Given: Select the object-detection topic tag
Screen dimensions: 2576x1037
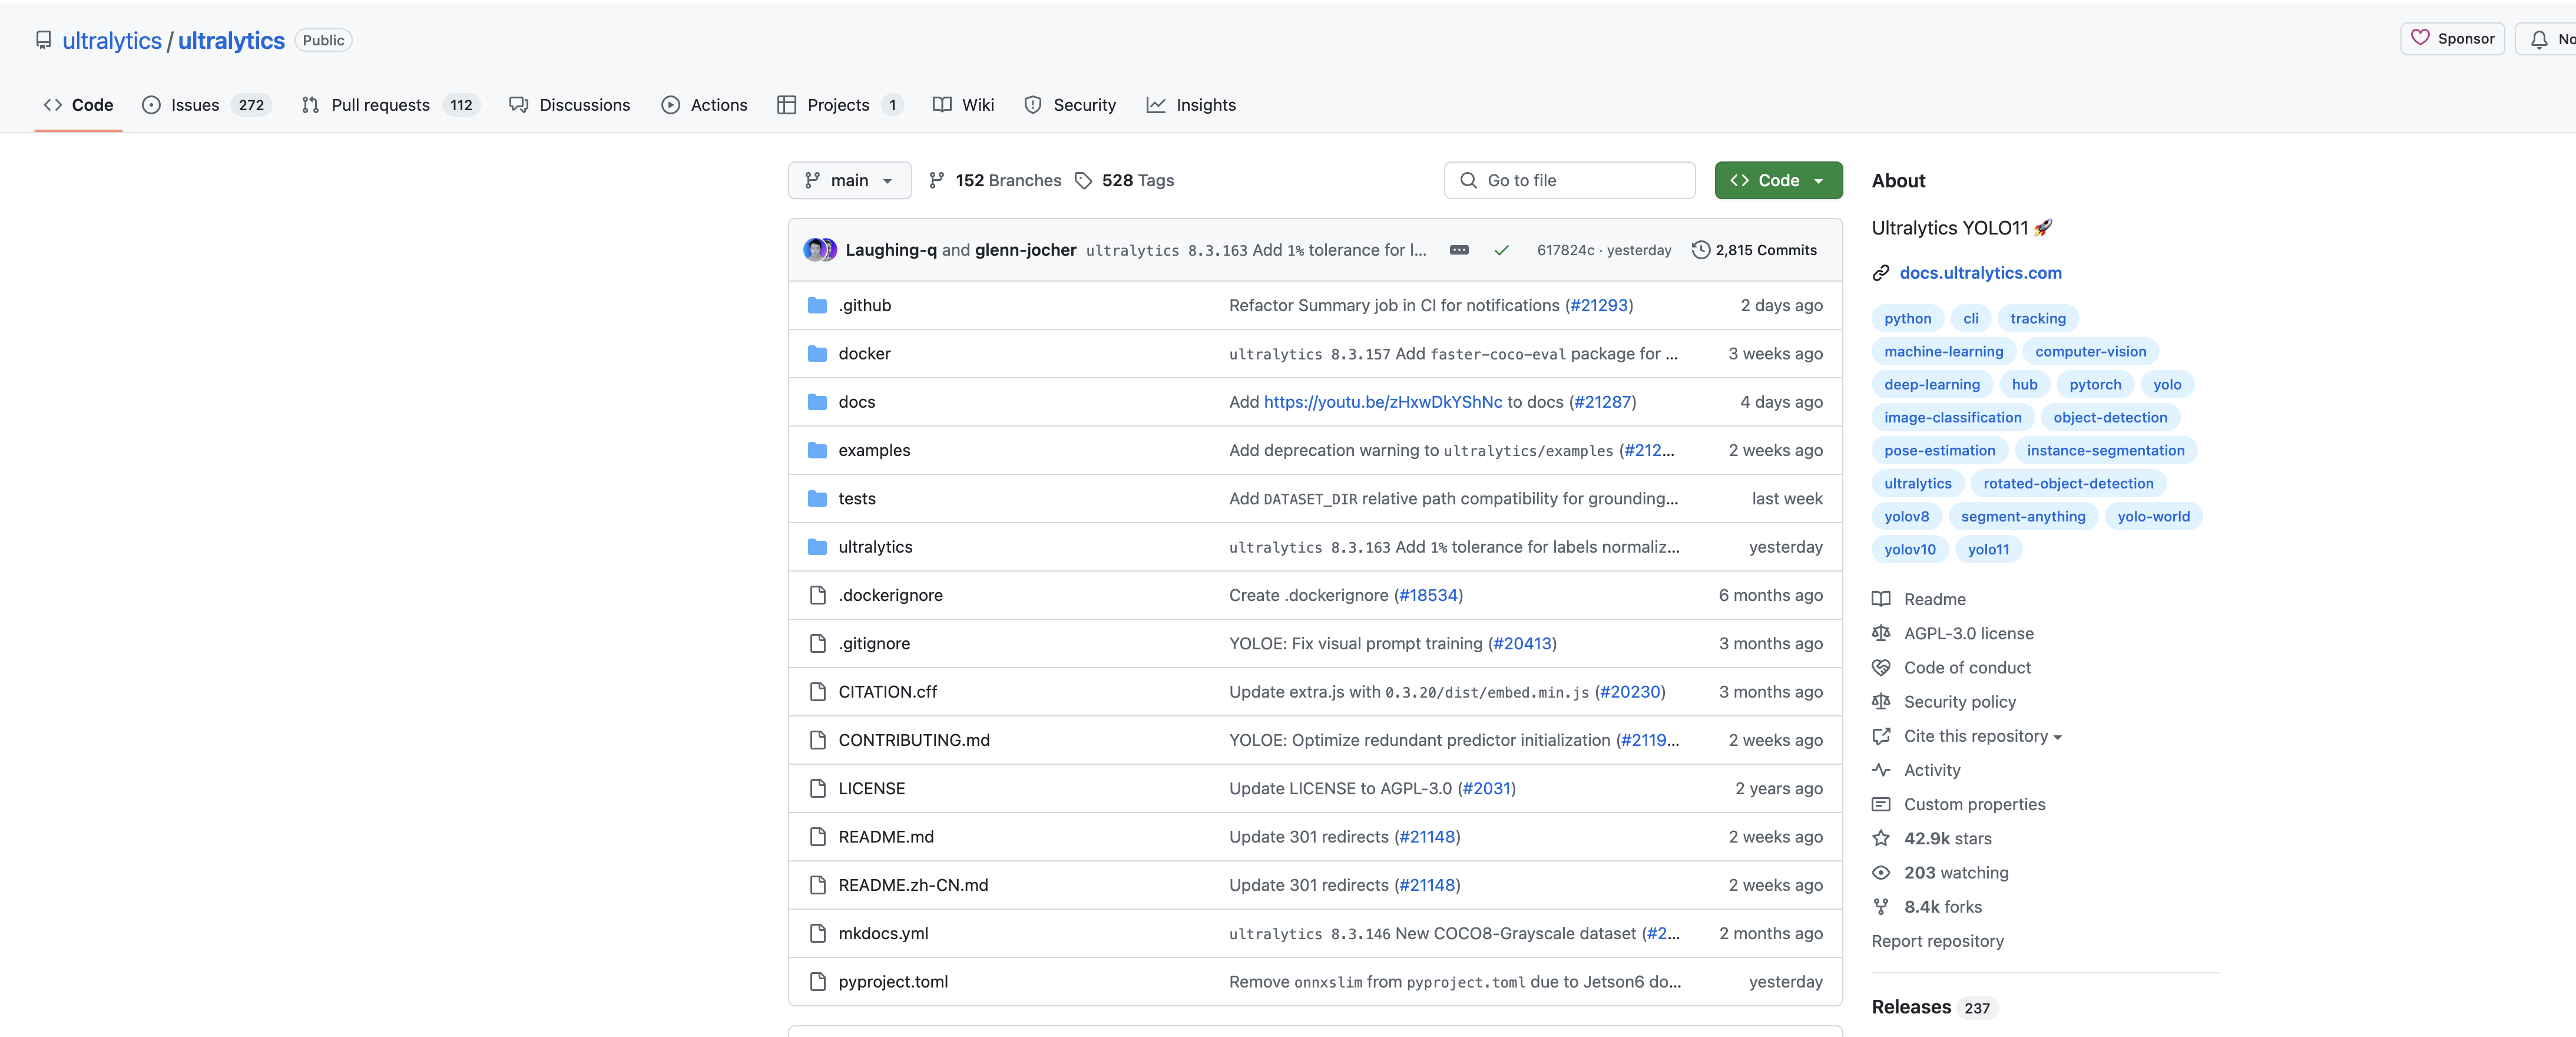Looking at the screenshot, I should point(2110,417).
